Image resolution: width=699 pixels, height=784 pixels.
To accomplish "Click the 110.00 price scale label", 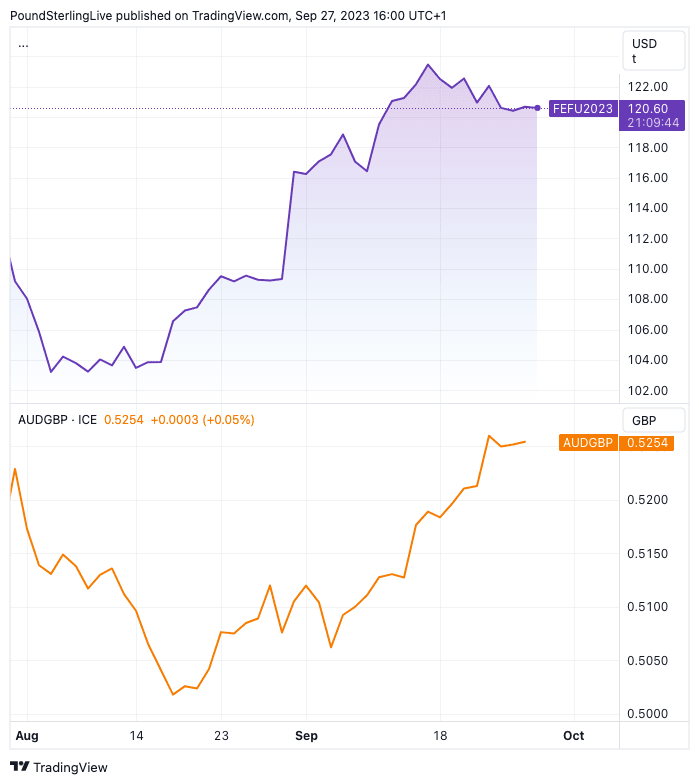I will (x=647, y=268).
